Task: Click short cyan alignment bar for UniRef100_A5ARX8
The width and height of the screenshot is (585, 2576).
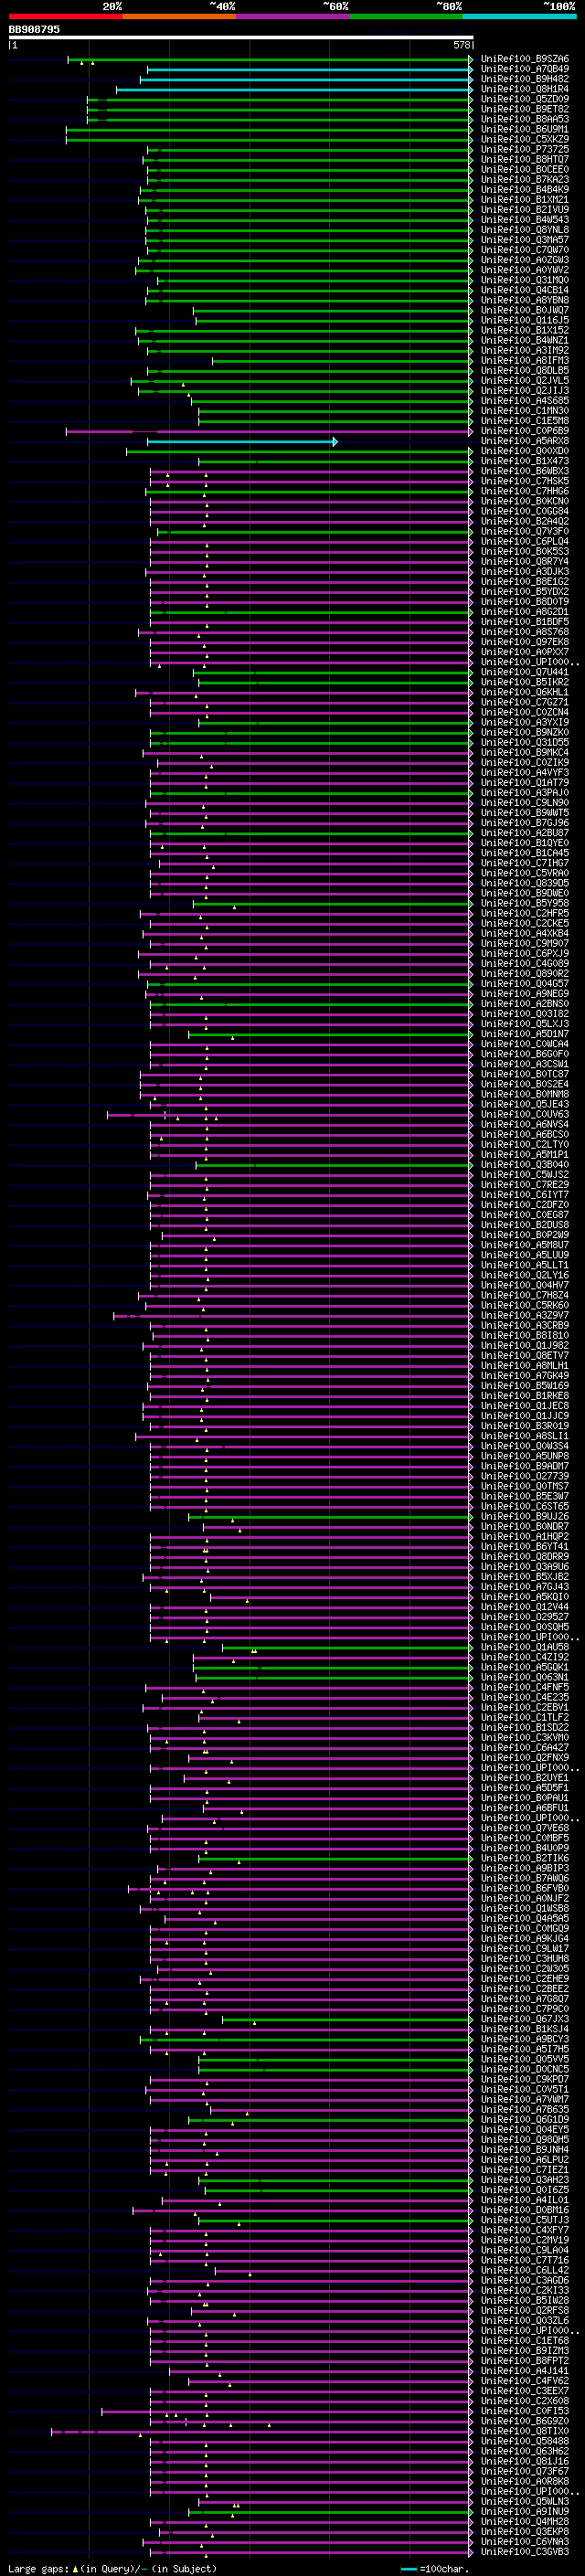Action: (242, 441)
